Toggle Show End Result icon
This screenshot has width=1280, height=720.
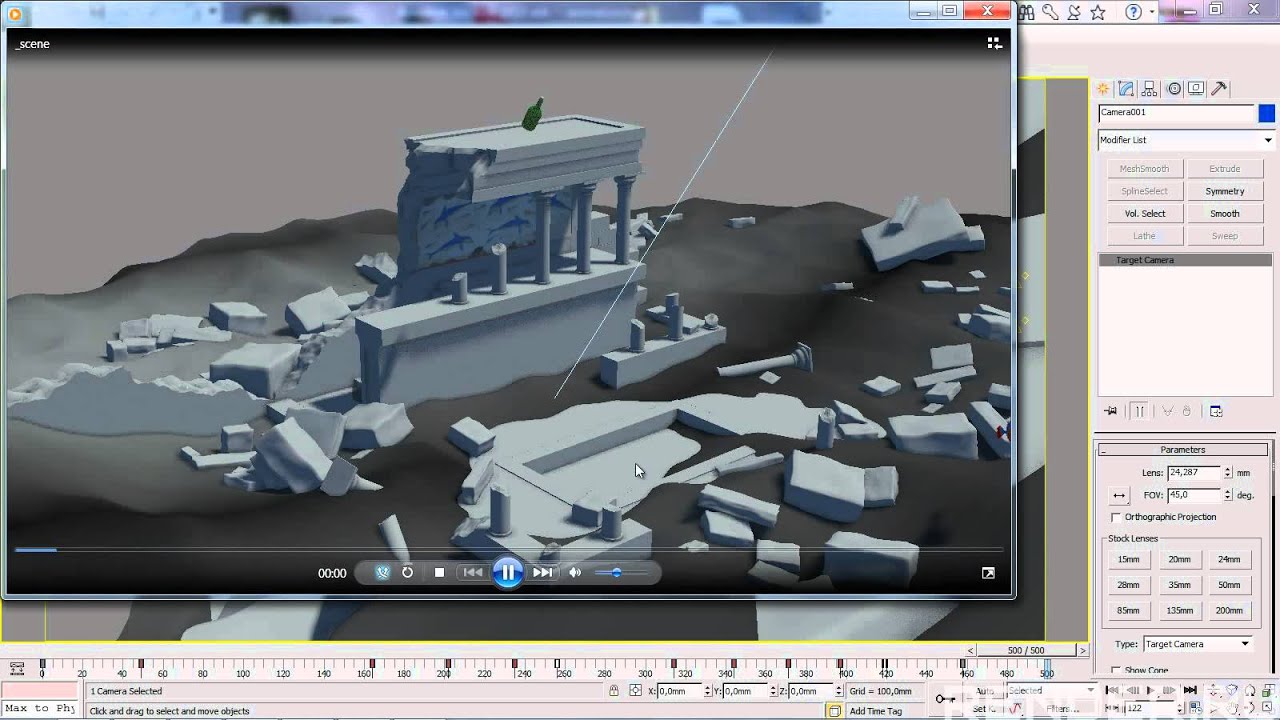[x=1139, y=411]
